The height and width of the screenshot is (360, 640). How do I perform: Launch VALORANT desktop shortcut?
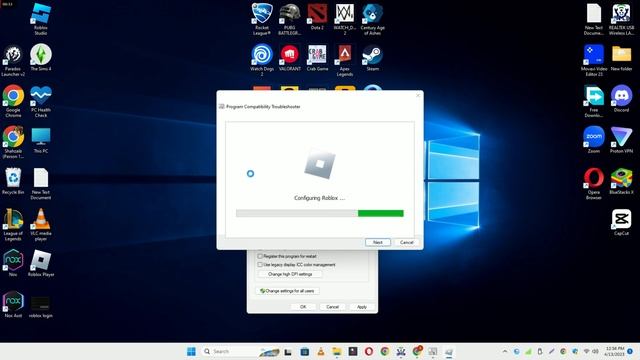click(290, 58)
